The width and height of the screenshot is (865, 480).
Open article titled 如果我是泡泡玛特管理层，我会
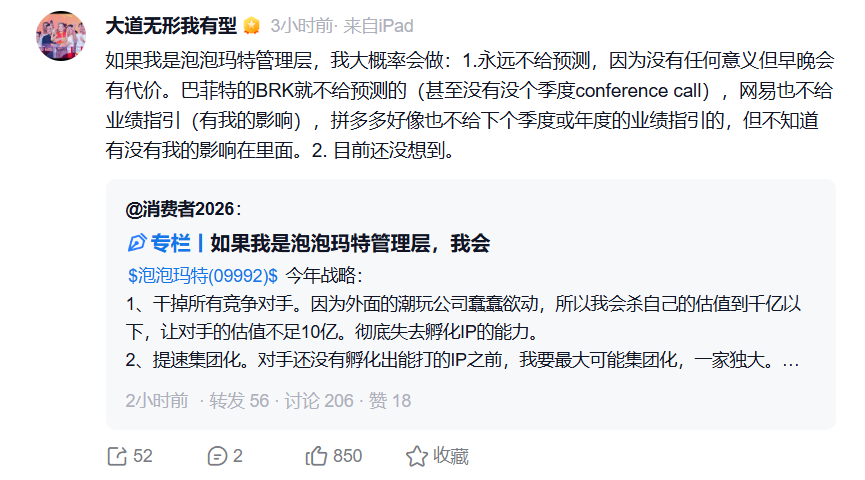click(350, 243)
